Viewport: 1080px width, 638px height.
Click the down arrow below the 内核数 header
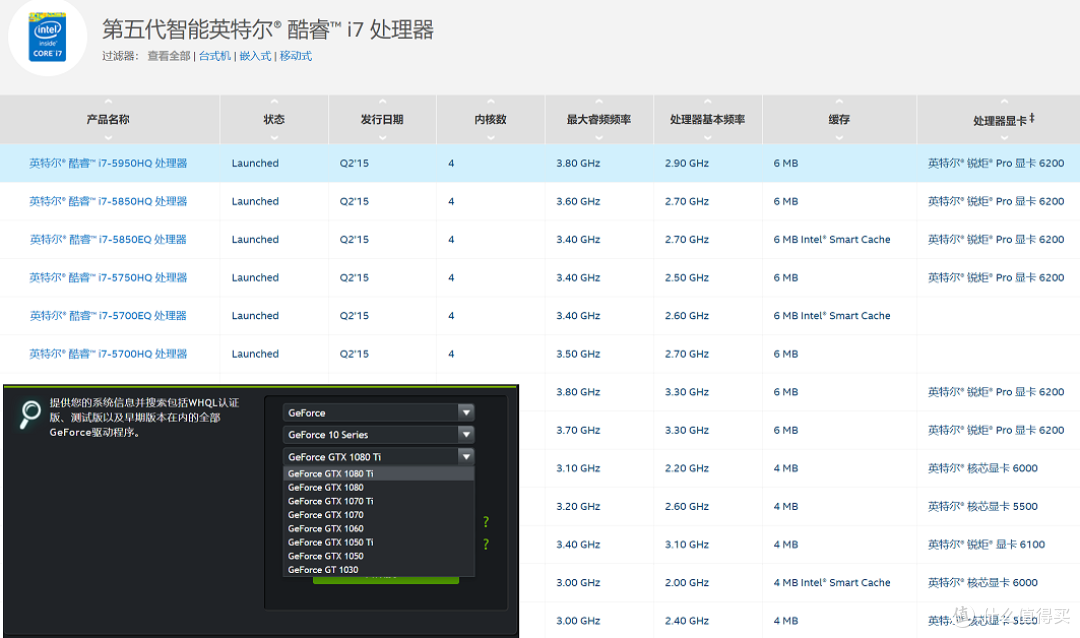point(490,137)
